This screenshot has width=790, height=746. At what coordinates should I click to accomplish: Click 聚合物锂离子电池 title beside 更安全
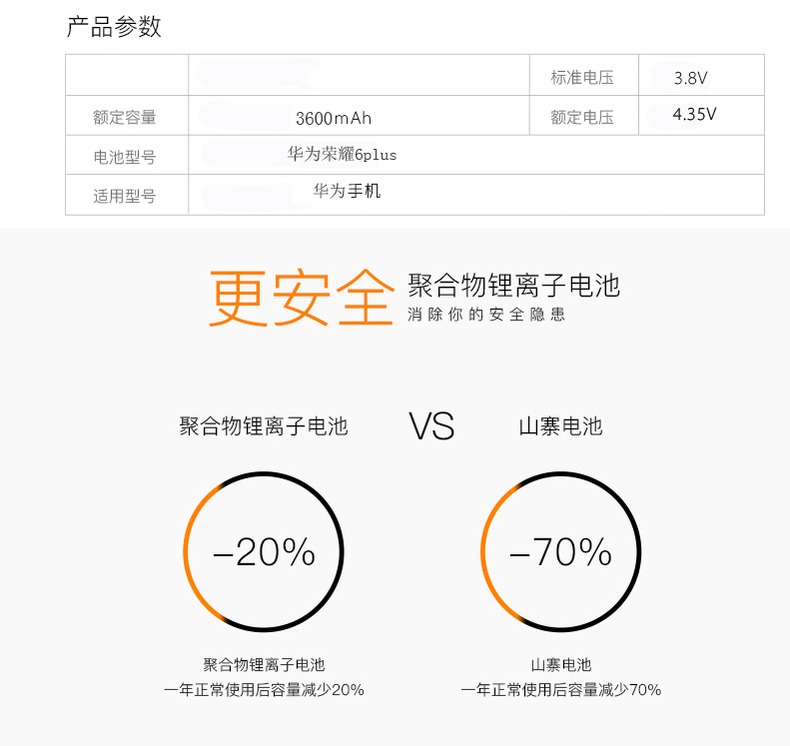click(x=514, y=286)
